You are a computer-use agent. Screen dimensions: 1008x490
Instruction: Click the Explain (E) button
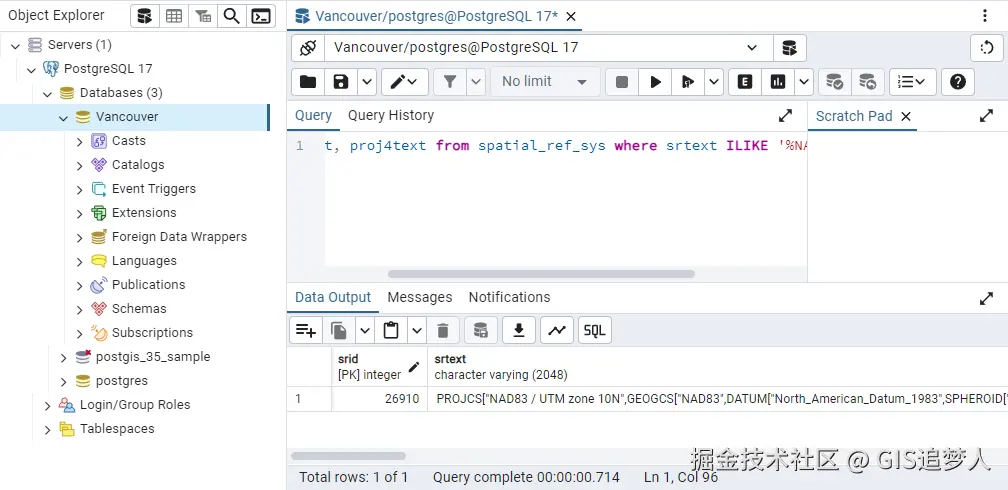pyautogui.click(x=745, y=82)
